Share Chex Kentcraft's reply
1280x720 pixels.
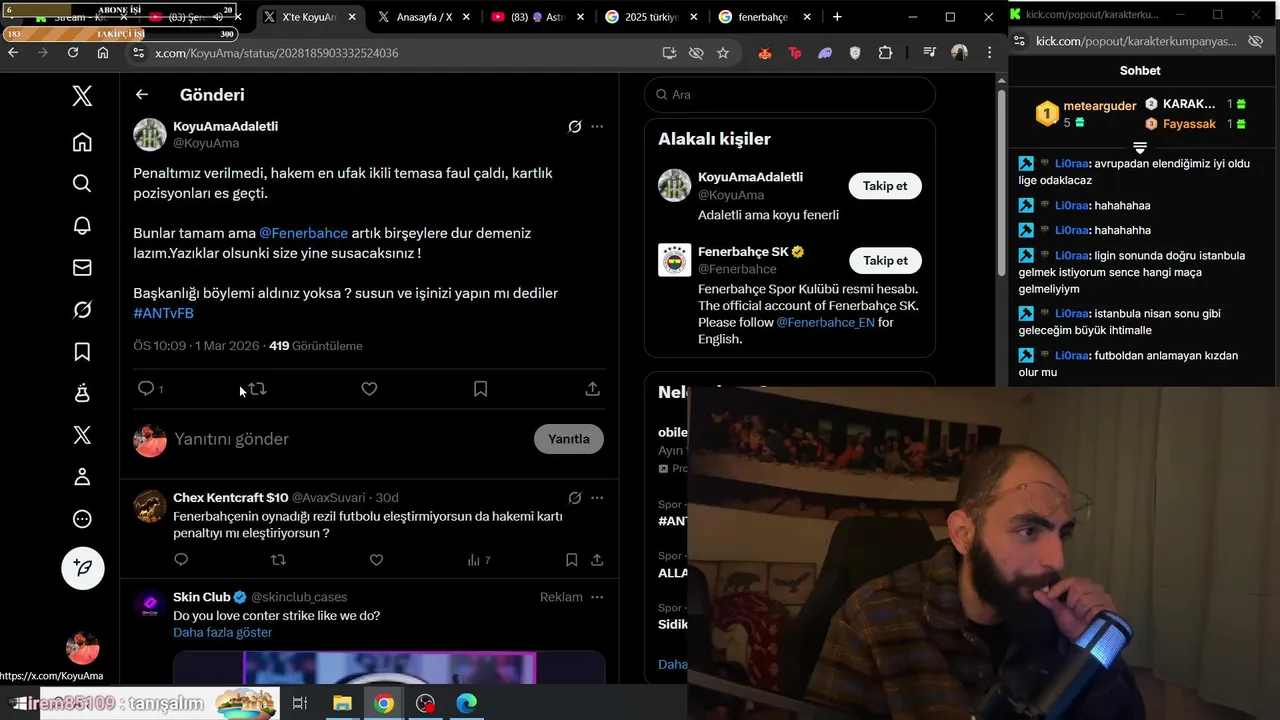(597, 560)
